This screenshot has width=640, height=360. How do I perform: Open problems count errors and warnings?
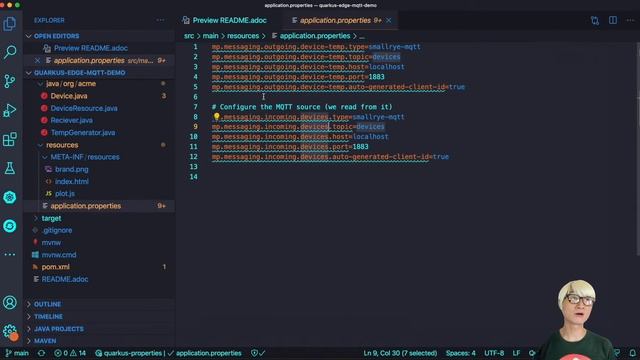[x=70, y=353]
